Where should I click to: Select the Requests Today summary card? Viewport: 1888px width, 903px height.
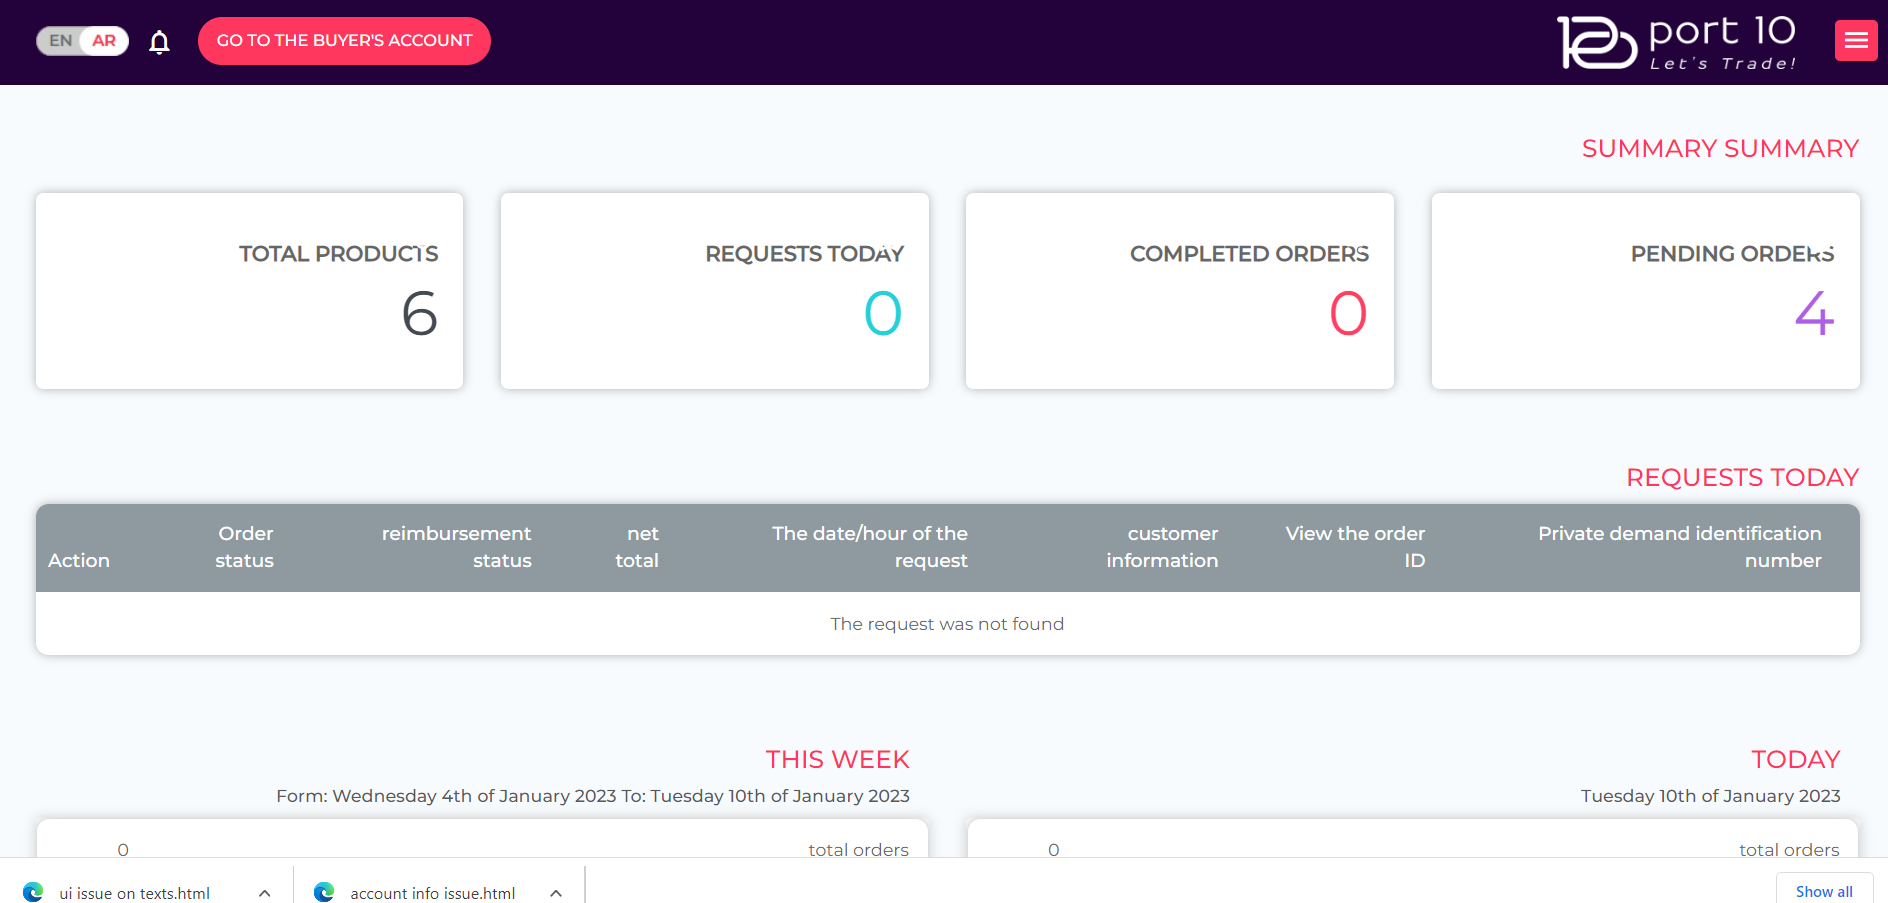pos(715,291)
